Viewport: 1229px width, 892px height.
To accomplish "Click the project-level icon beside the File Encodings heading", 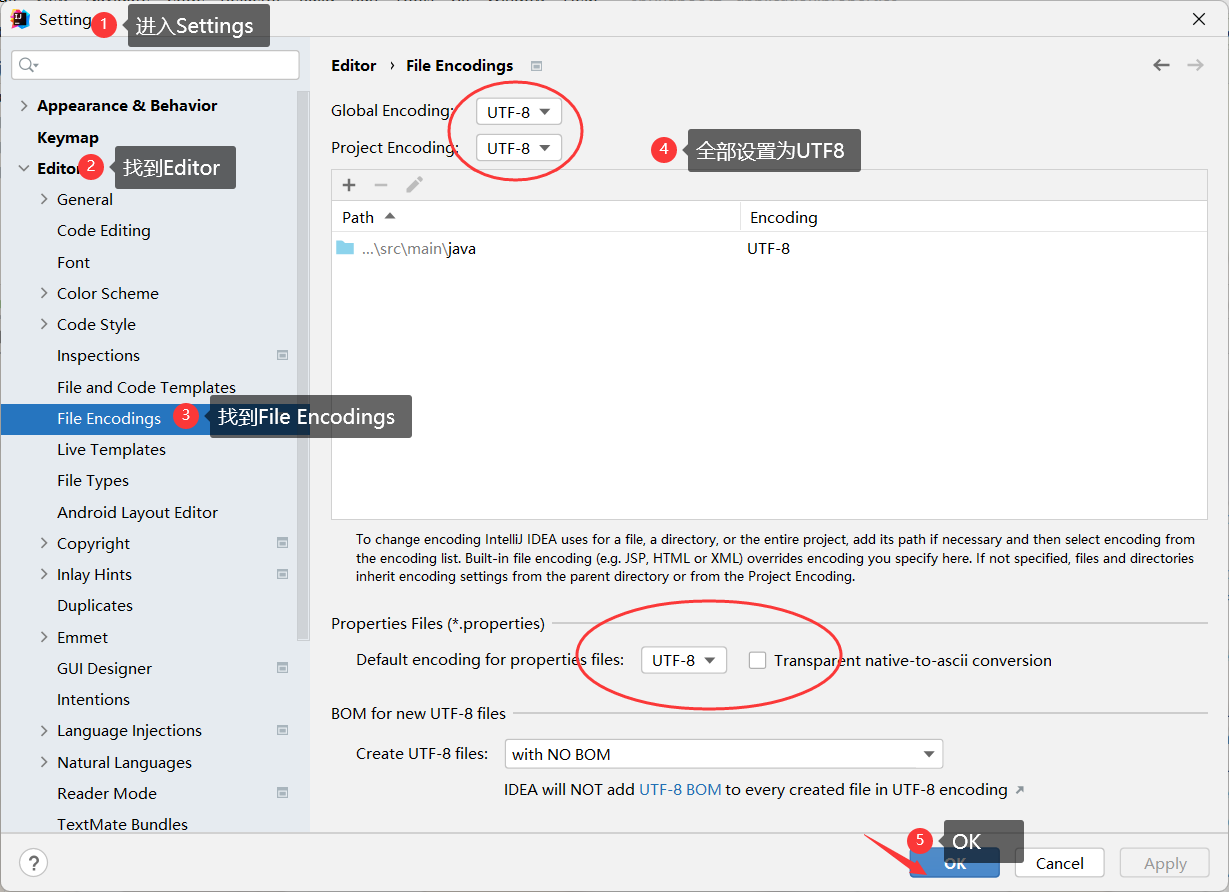I will coord(536,66).
